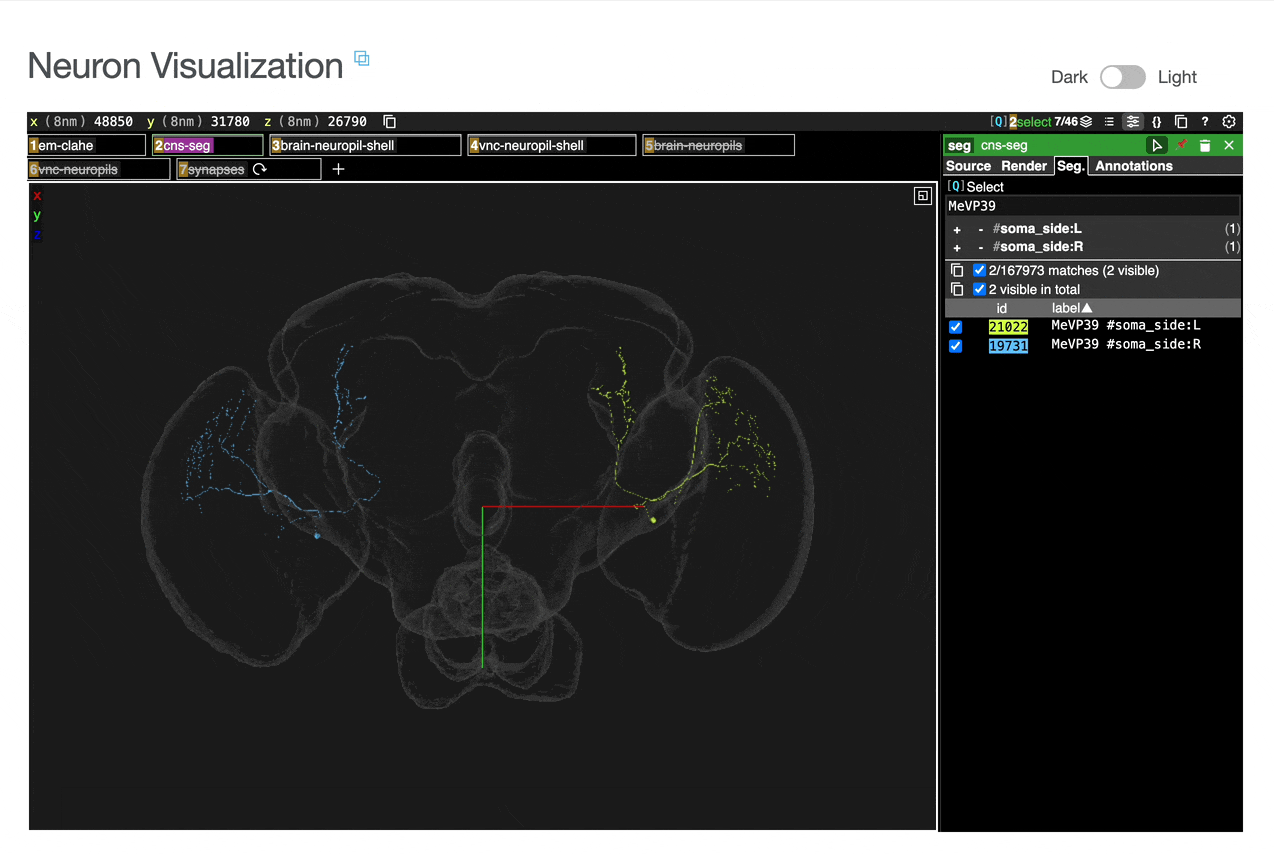The width and height of the screenshot is (1274, 854).
Task: Toggle the '2 visible in total' checkbox
Action: (x=979, y=289)
